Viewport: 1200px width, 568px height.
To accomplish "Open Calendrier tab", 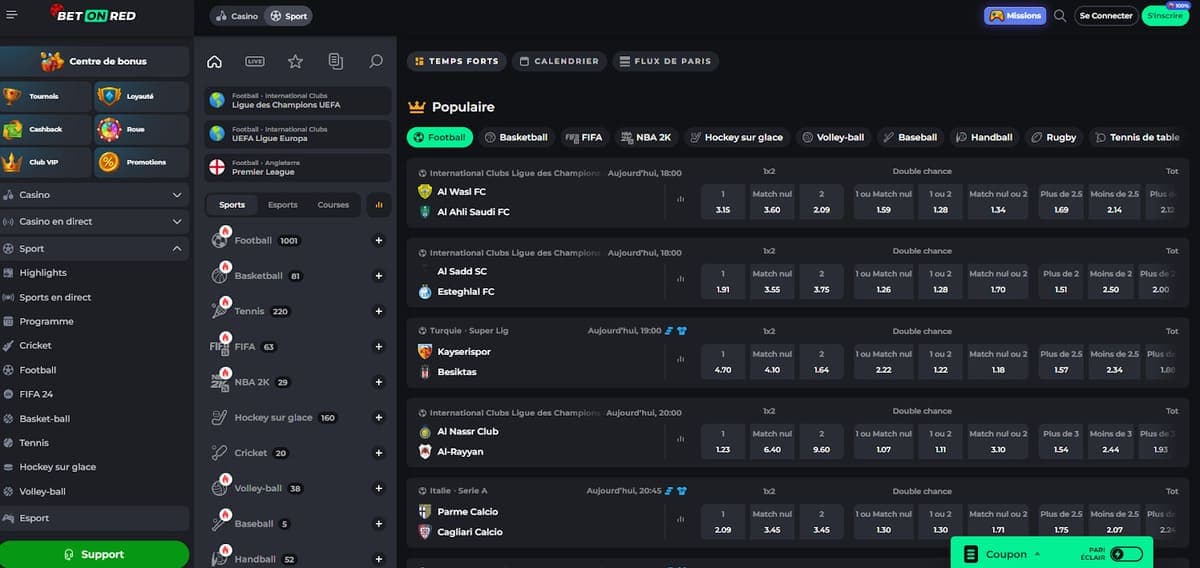I will pyautogui.click(x=559, y=61).
